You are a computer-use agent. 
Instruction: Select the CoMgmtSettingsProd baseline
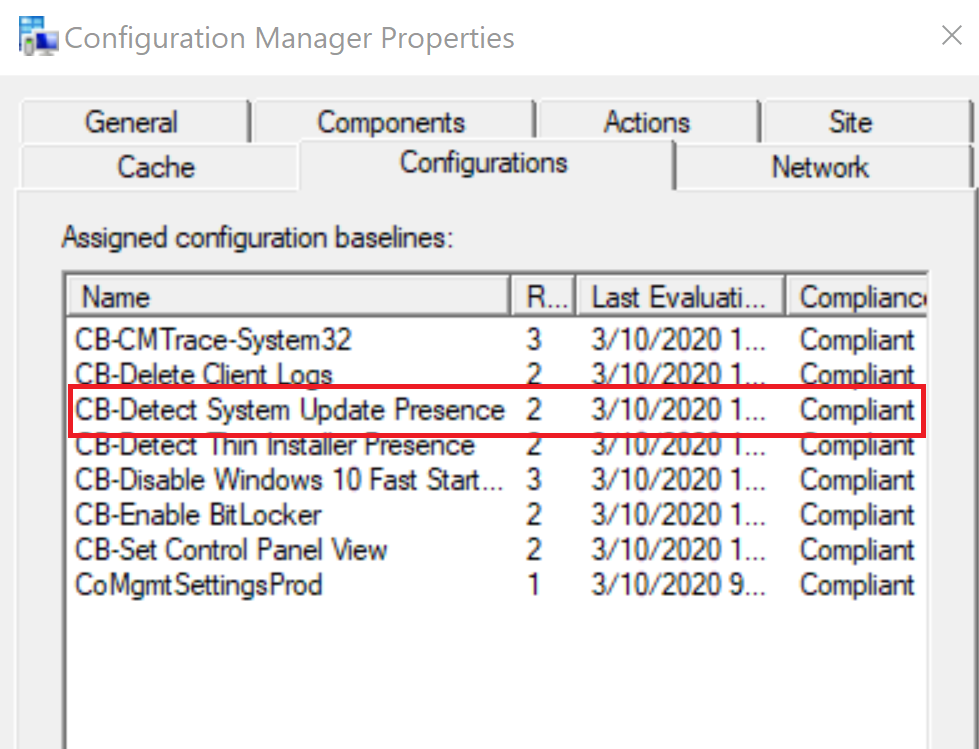click(x=199, y=585)
